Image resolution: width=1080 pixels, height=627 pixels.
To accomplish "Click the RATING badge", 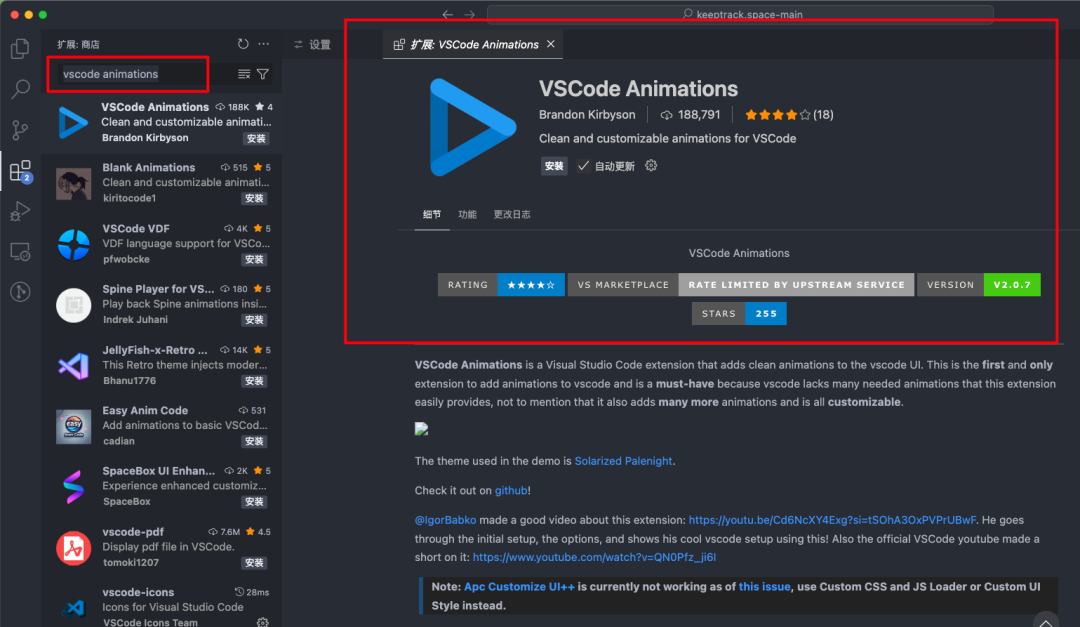I will coord(501,285).
